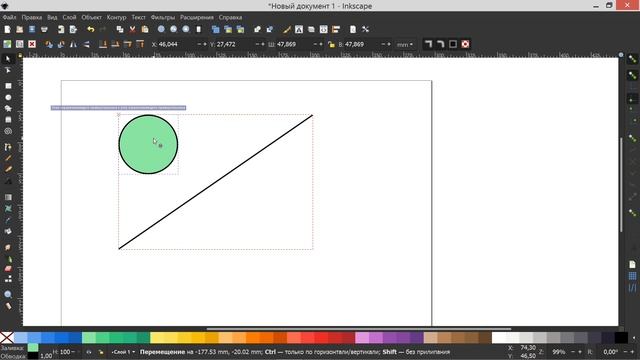
Task: Toggle current layer lock in status bar
Action: (101, 352)
